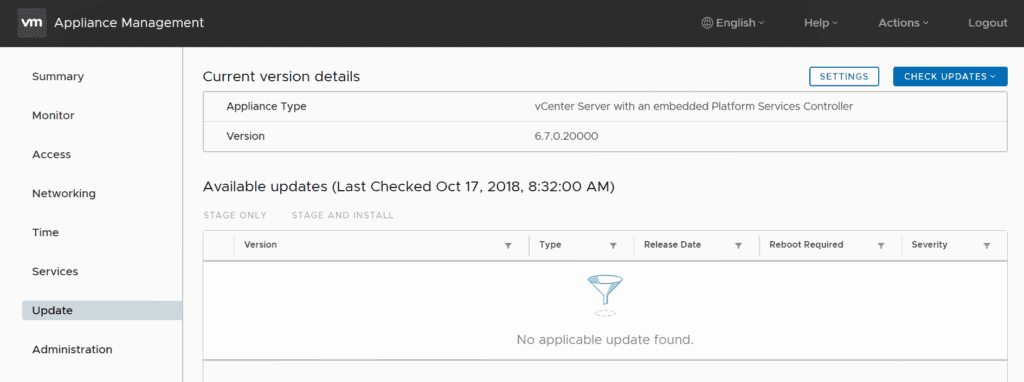Sort by the Type column header

tap(551, 245)
